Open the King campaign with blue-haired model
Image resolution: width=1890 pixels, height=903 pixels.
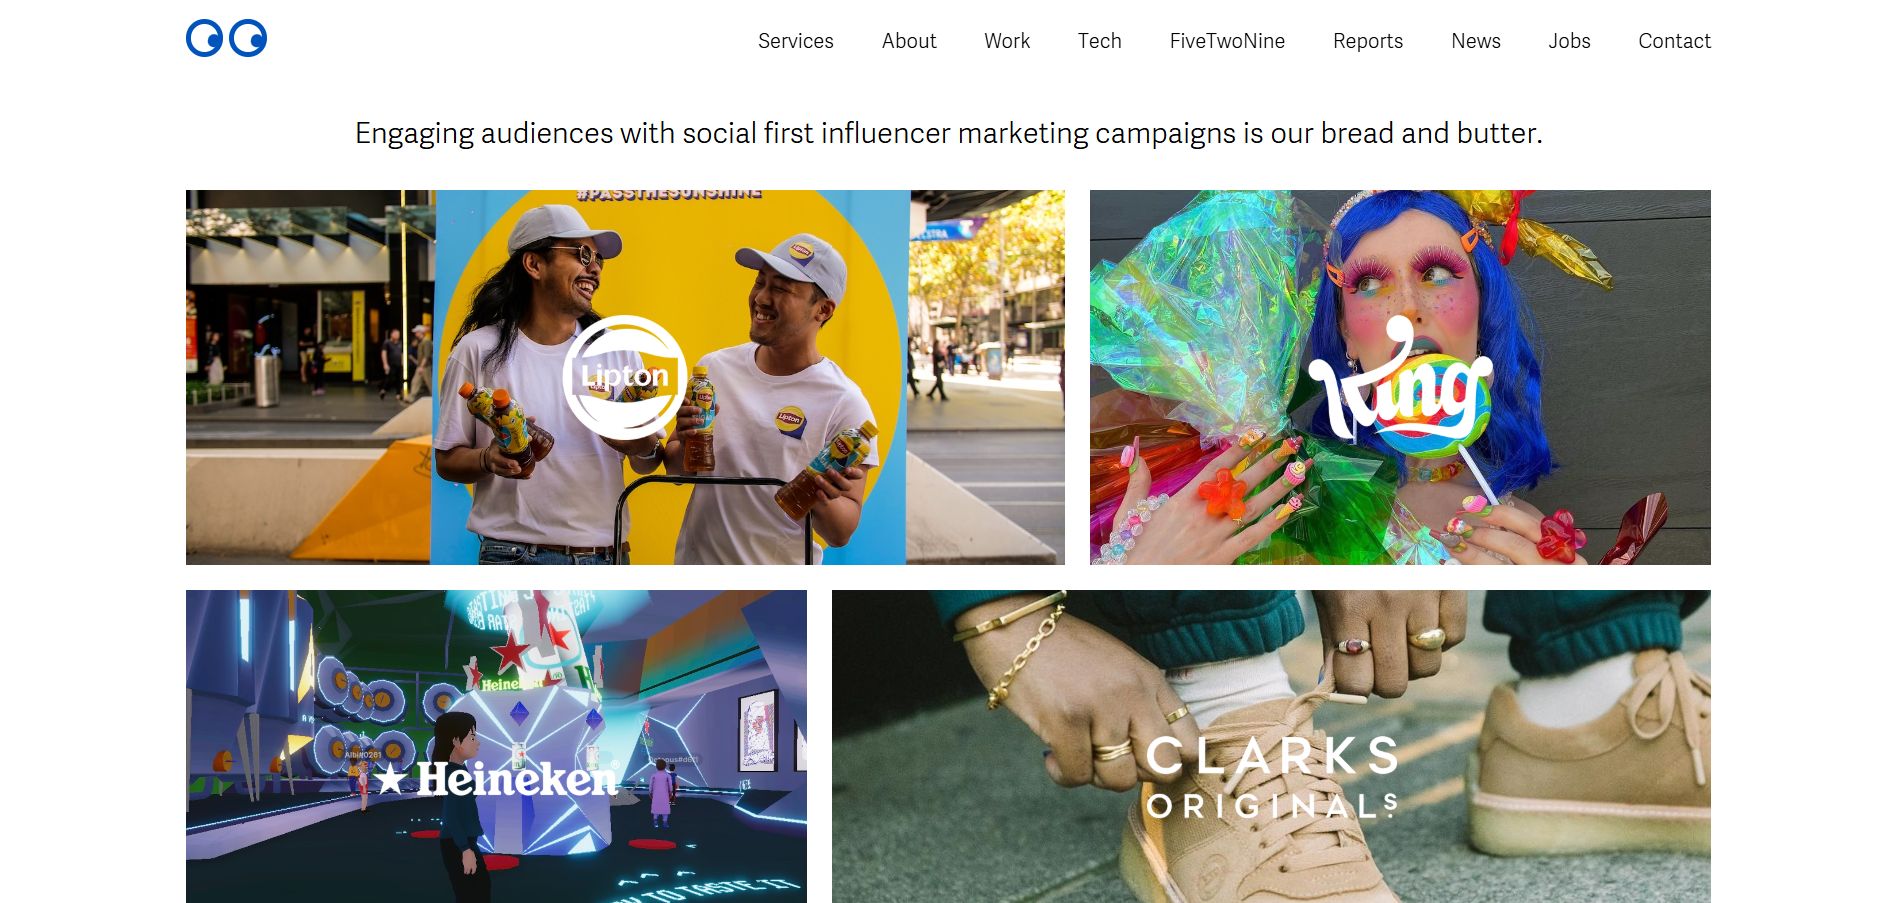point(1400,377)
